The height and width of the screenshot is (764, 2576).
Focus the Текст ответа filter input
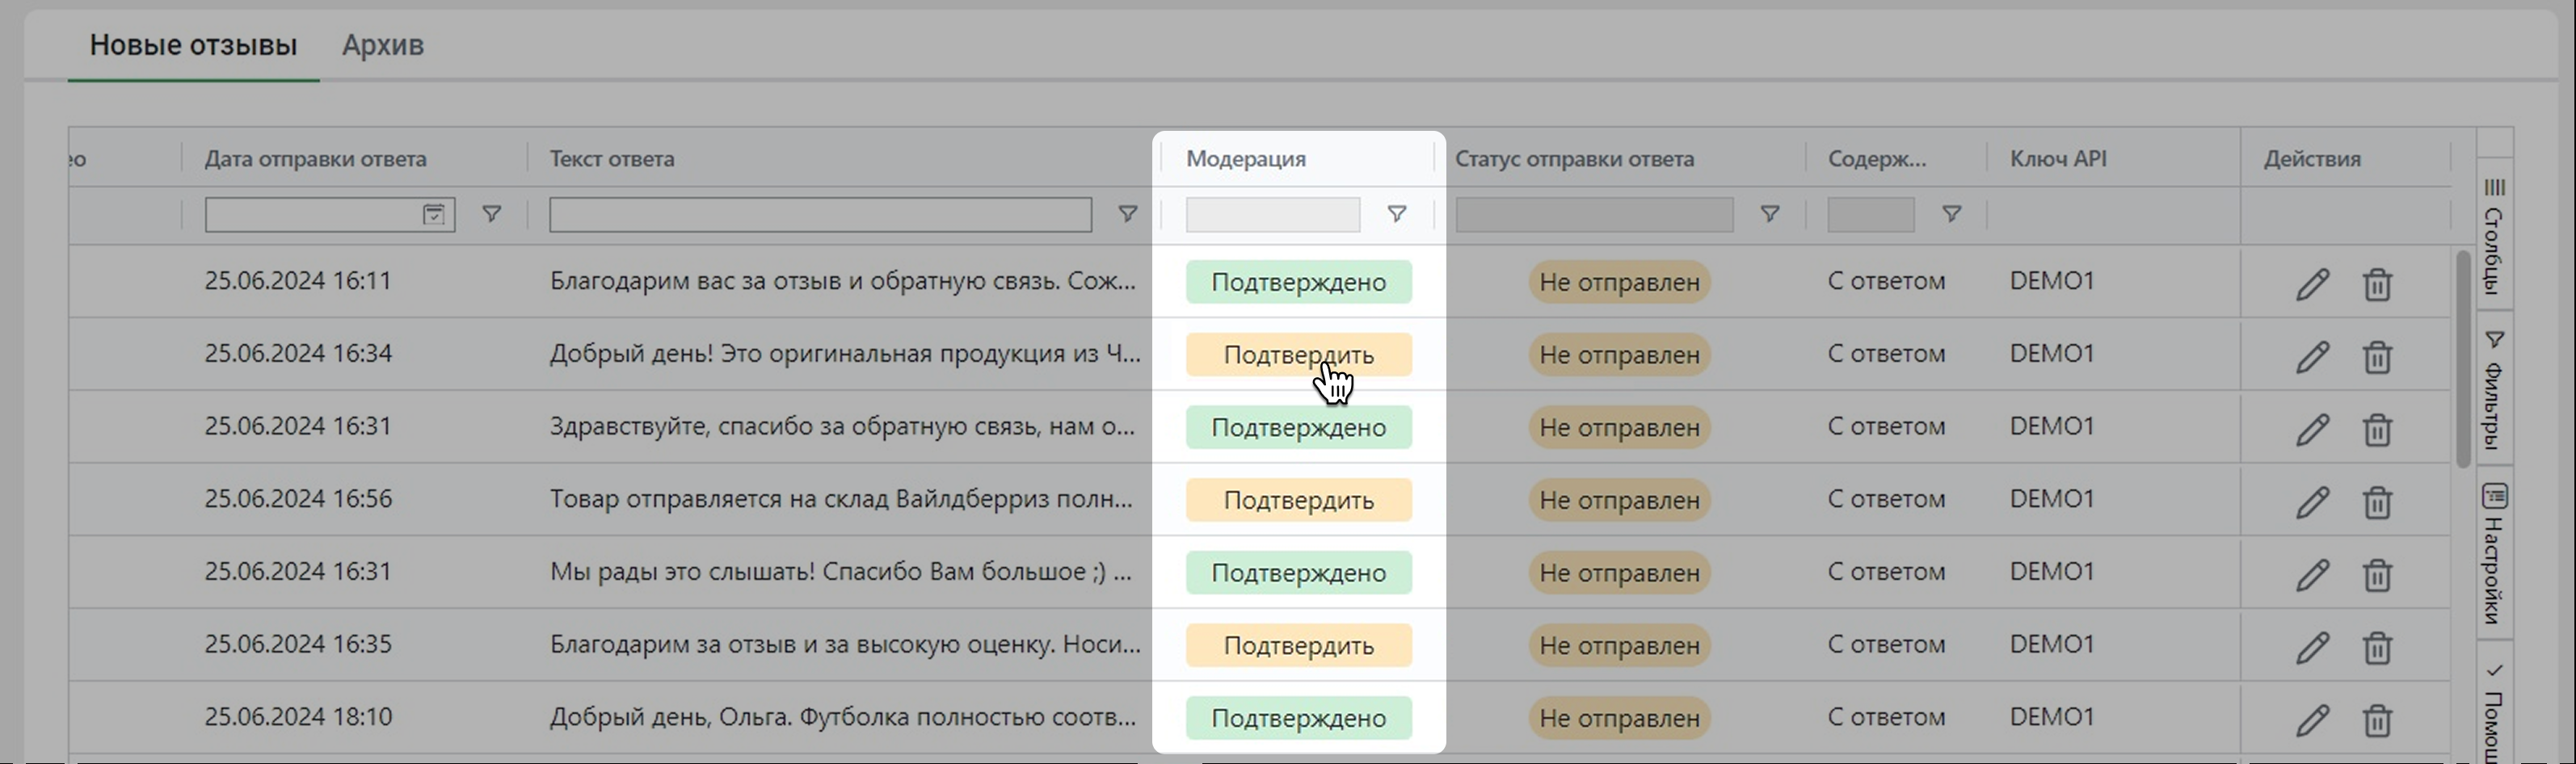click(820, 214)
